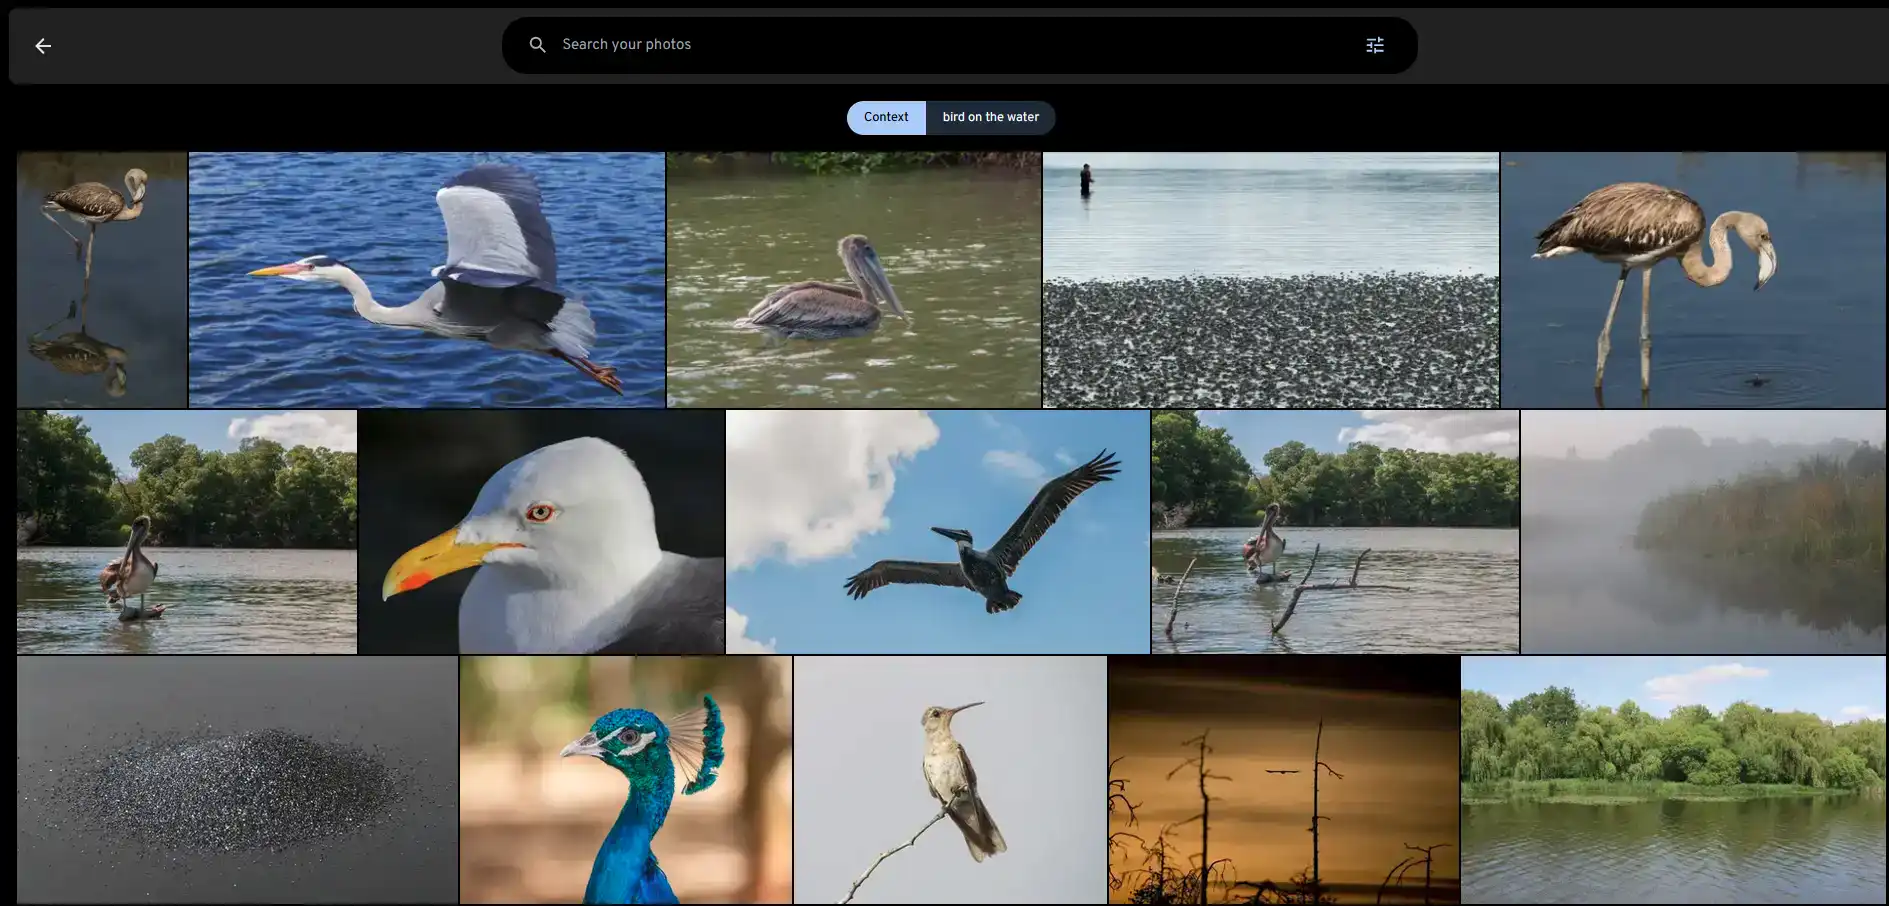Select the pelican perched on driftwood photo
1889x906 pixels.
tap(1335, 531)
